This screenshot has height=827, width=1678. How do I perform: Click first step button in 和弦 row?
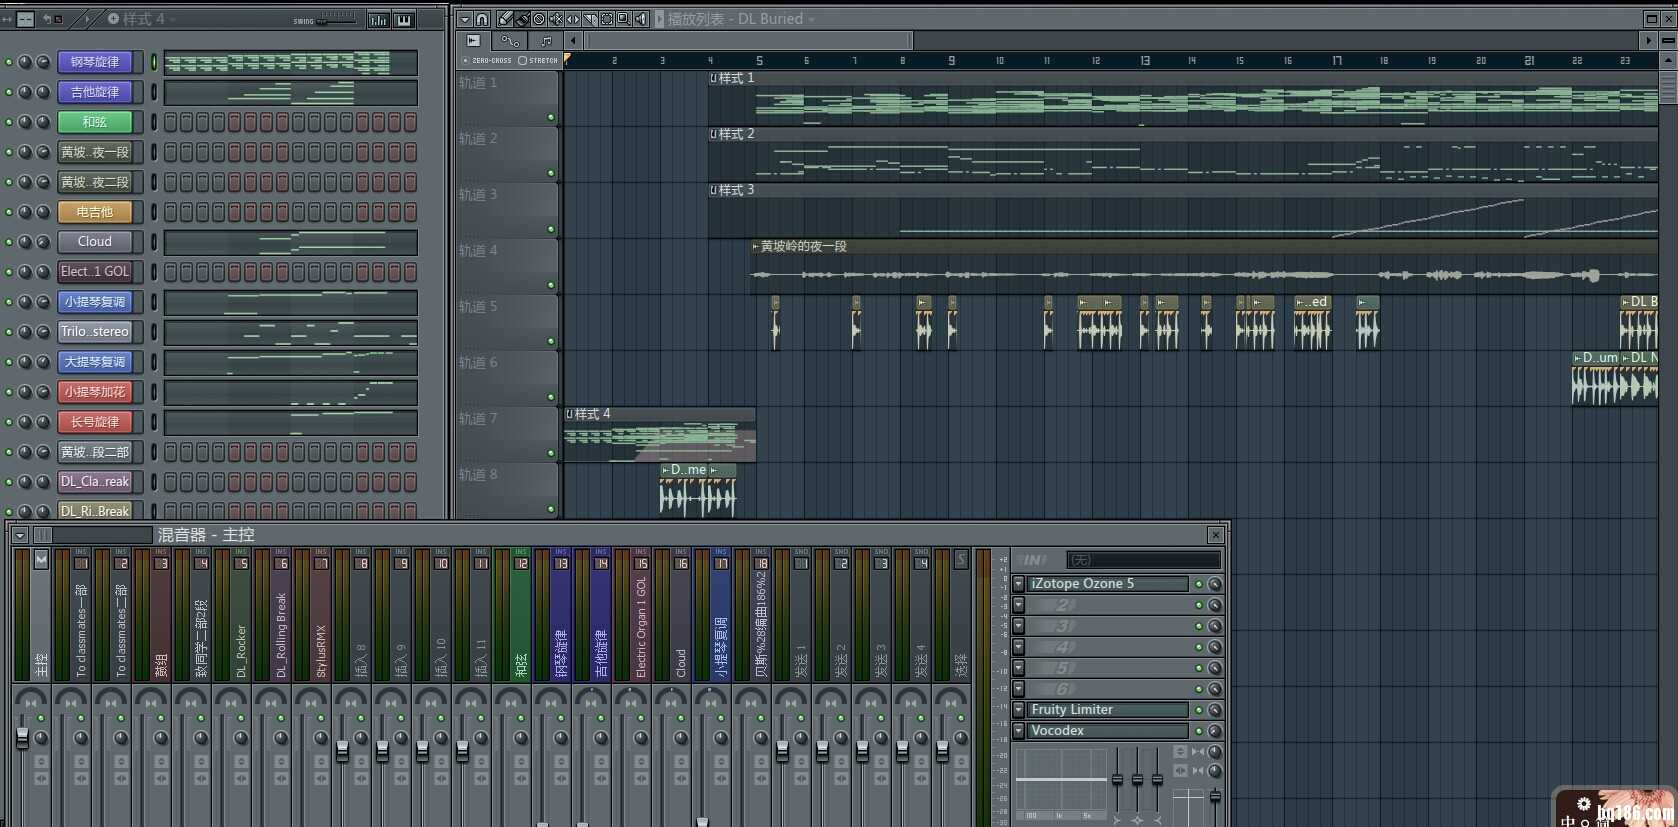[170, 122]
